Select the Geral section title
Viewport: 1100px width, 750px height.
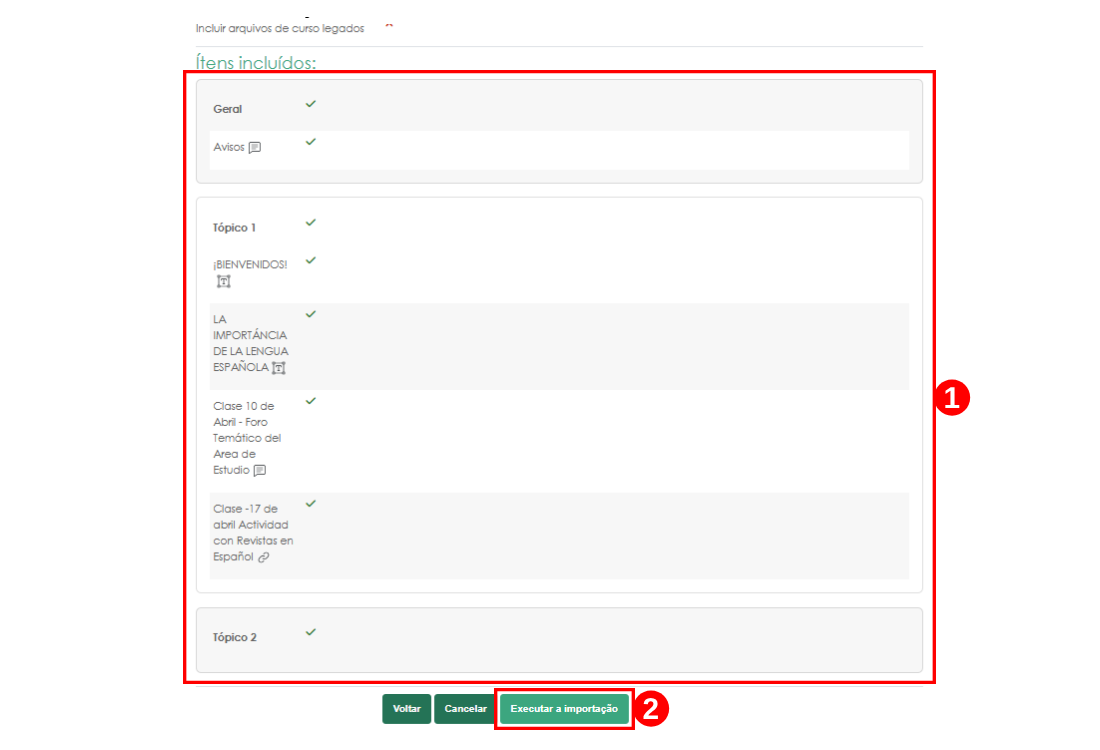[227, 109]
